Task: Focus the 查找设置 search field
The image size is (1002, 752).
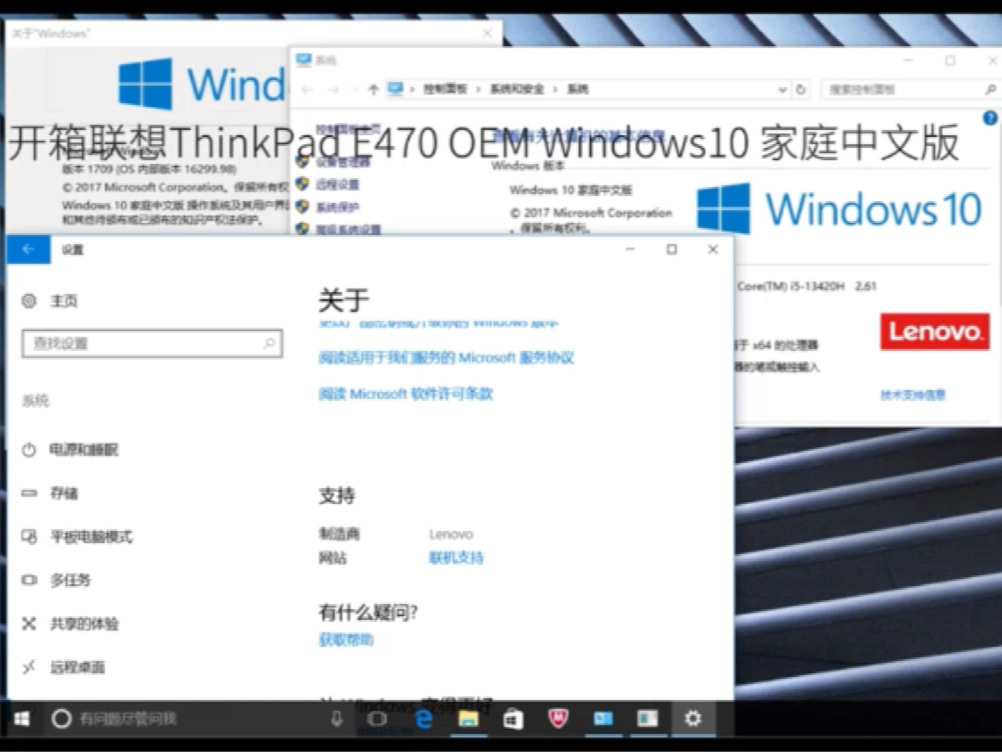Action: coord(152,344)
